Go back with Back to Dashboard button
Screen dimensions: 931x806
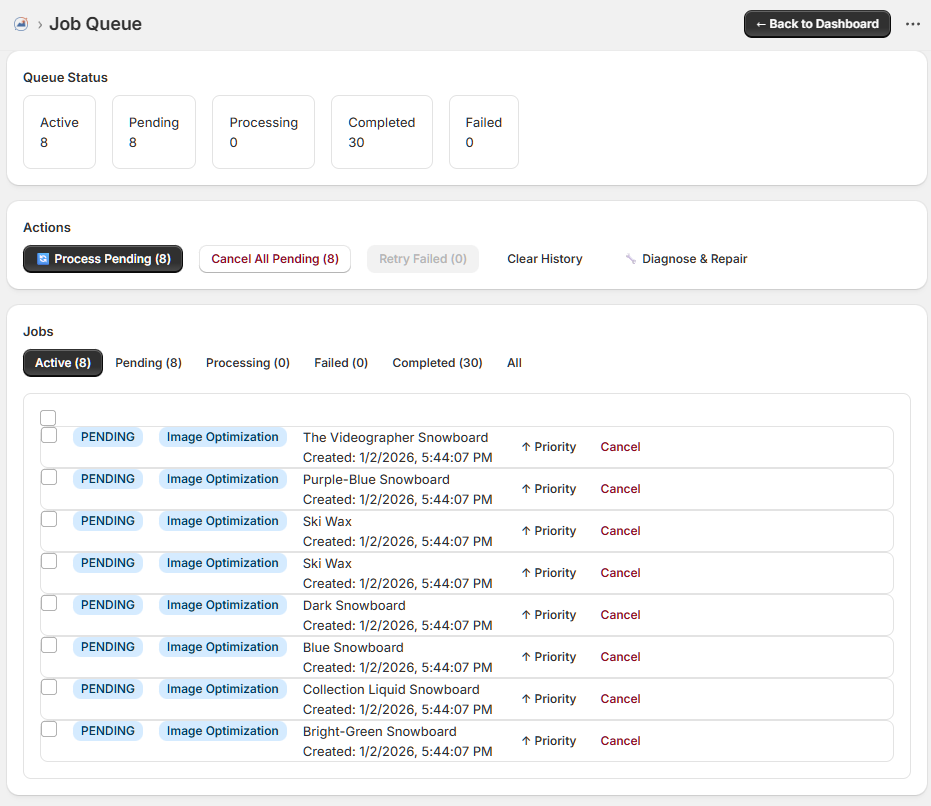[x=817, y=24]
